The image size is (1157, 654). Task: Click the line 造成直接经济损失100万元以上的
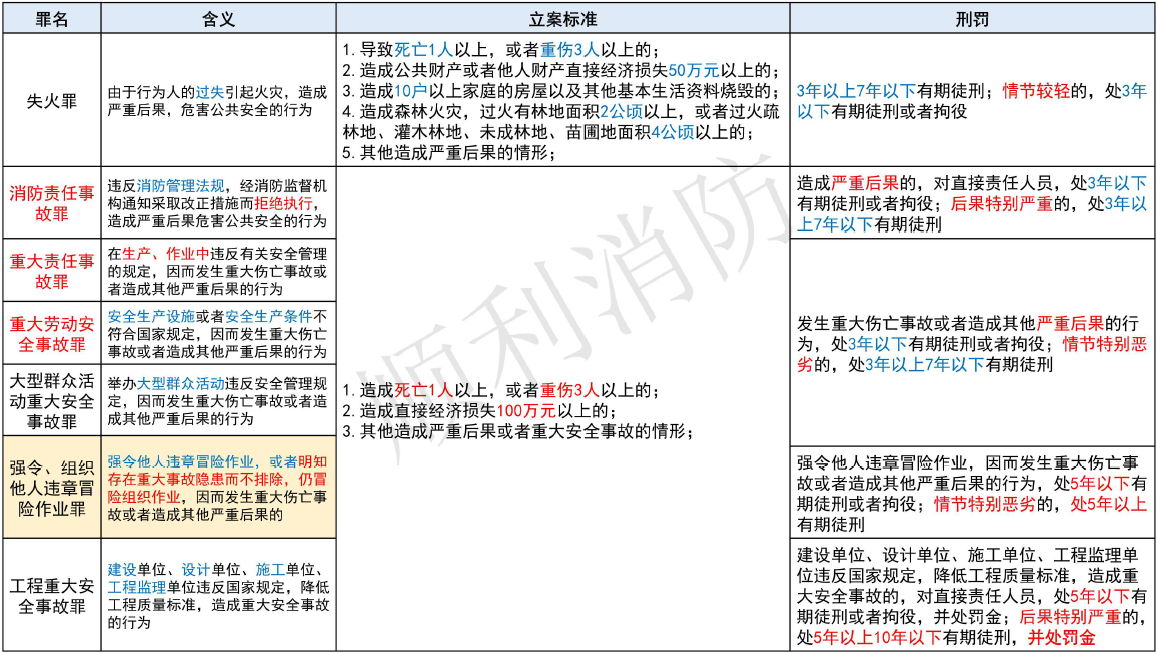[480, 410]
